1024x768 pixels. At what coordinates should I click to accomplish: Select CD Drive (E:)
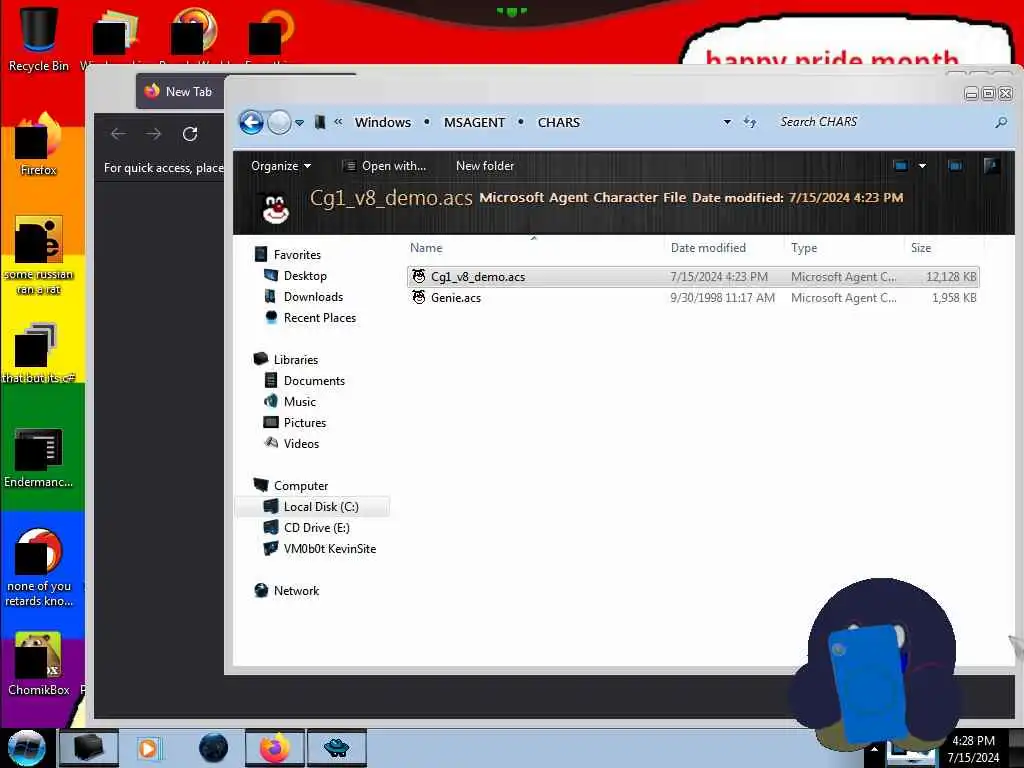point(317,528)
